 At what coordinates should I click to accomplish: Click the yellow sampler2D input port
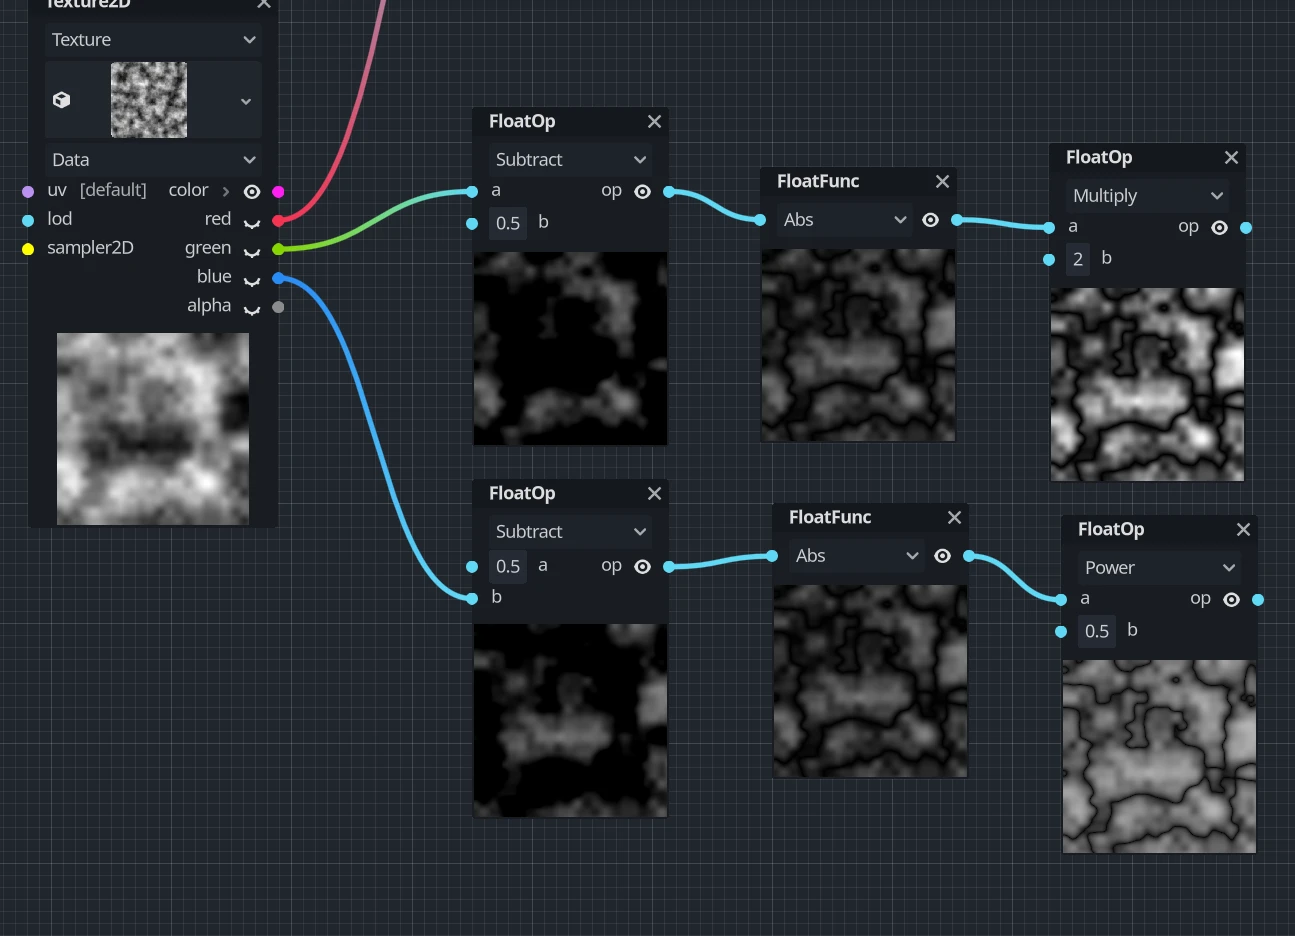click(28, 249)
